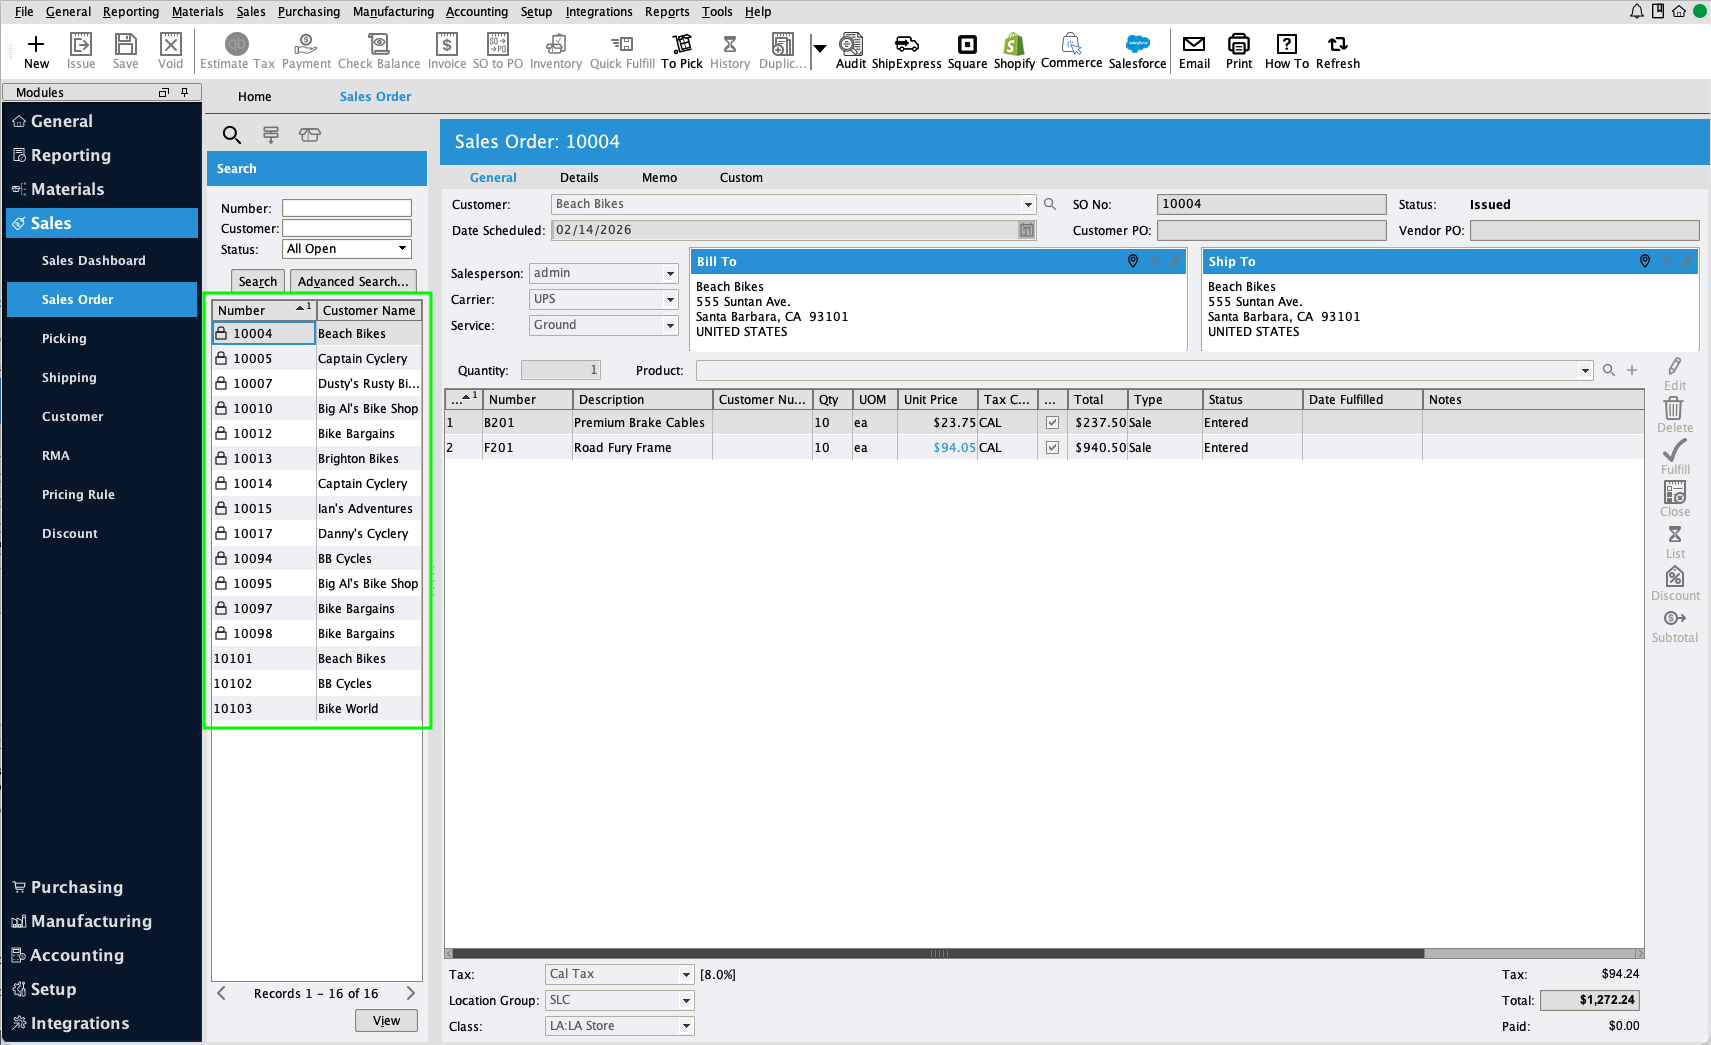Toggle the checkbox on Road Fury Frame row
Screen dimensions: 1711x1045
tap(1052, 448)
